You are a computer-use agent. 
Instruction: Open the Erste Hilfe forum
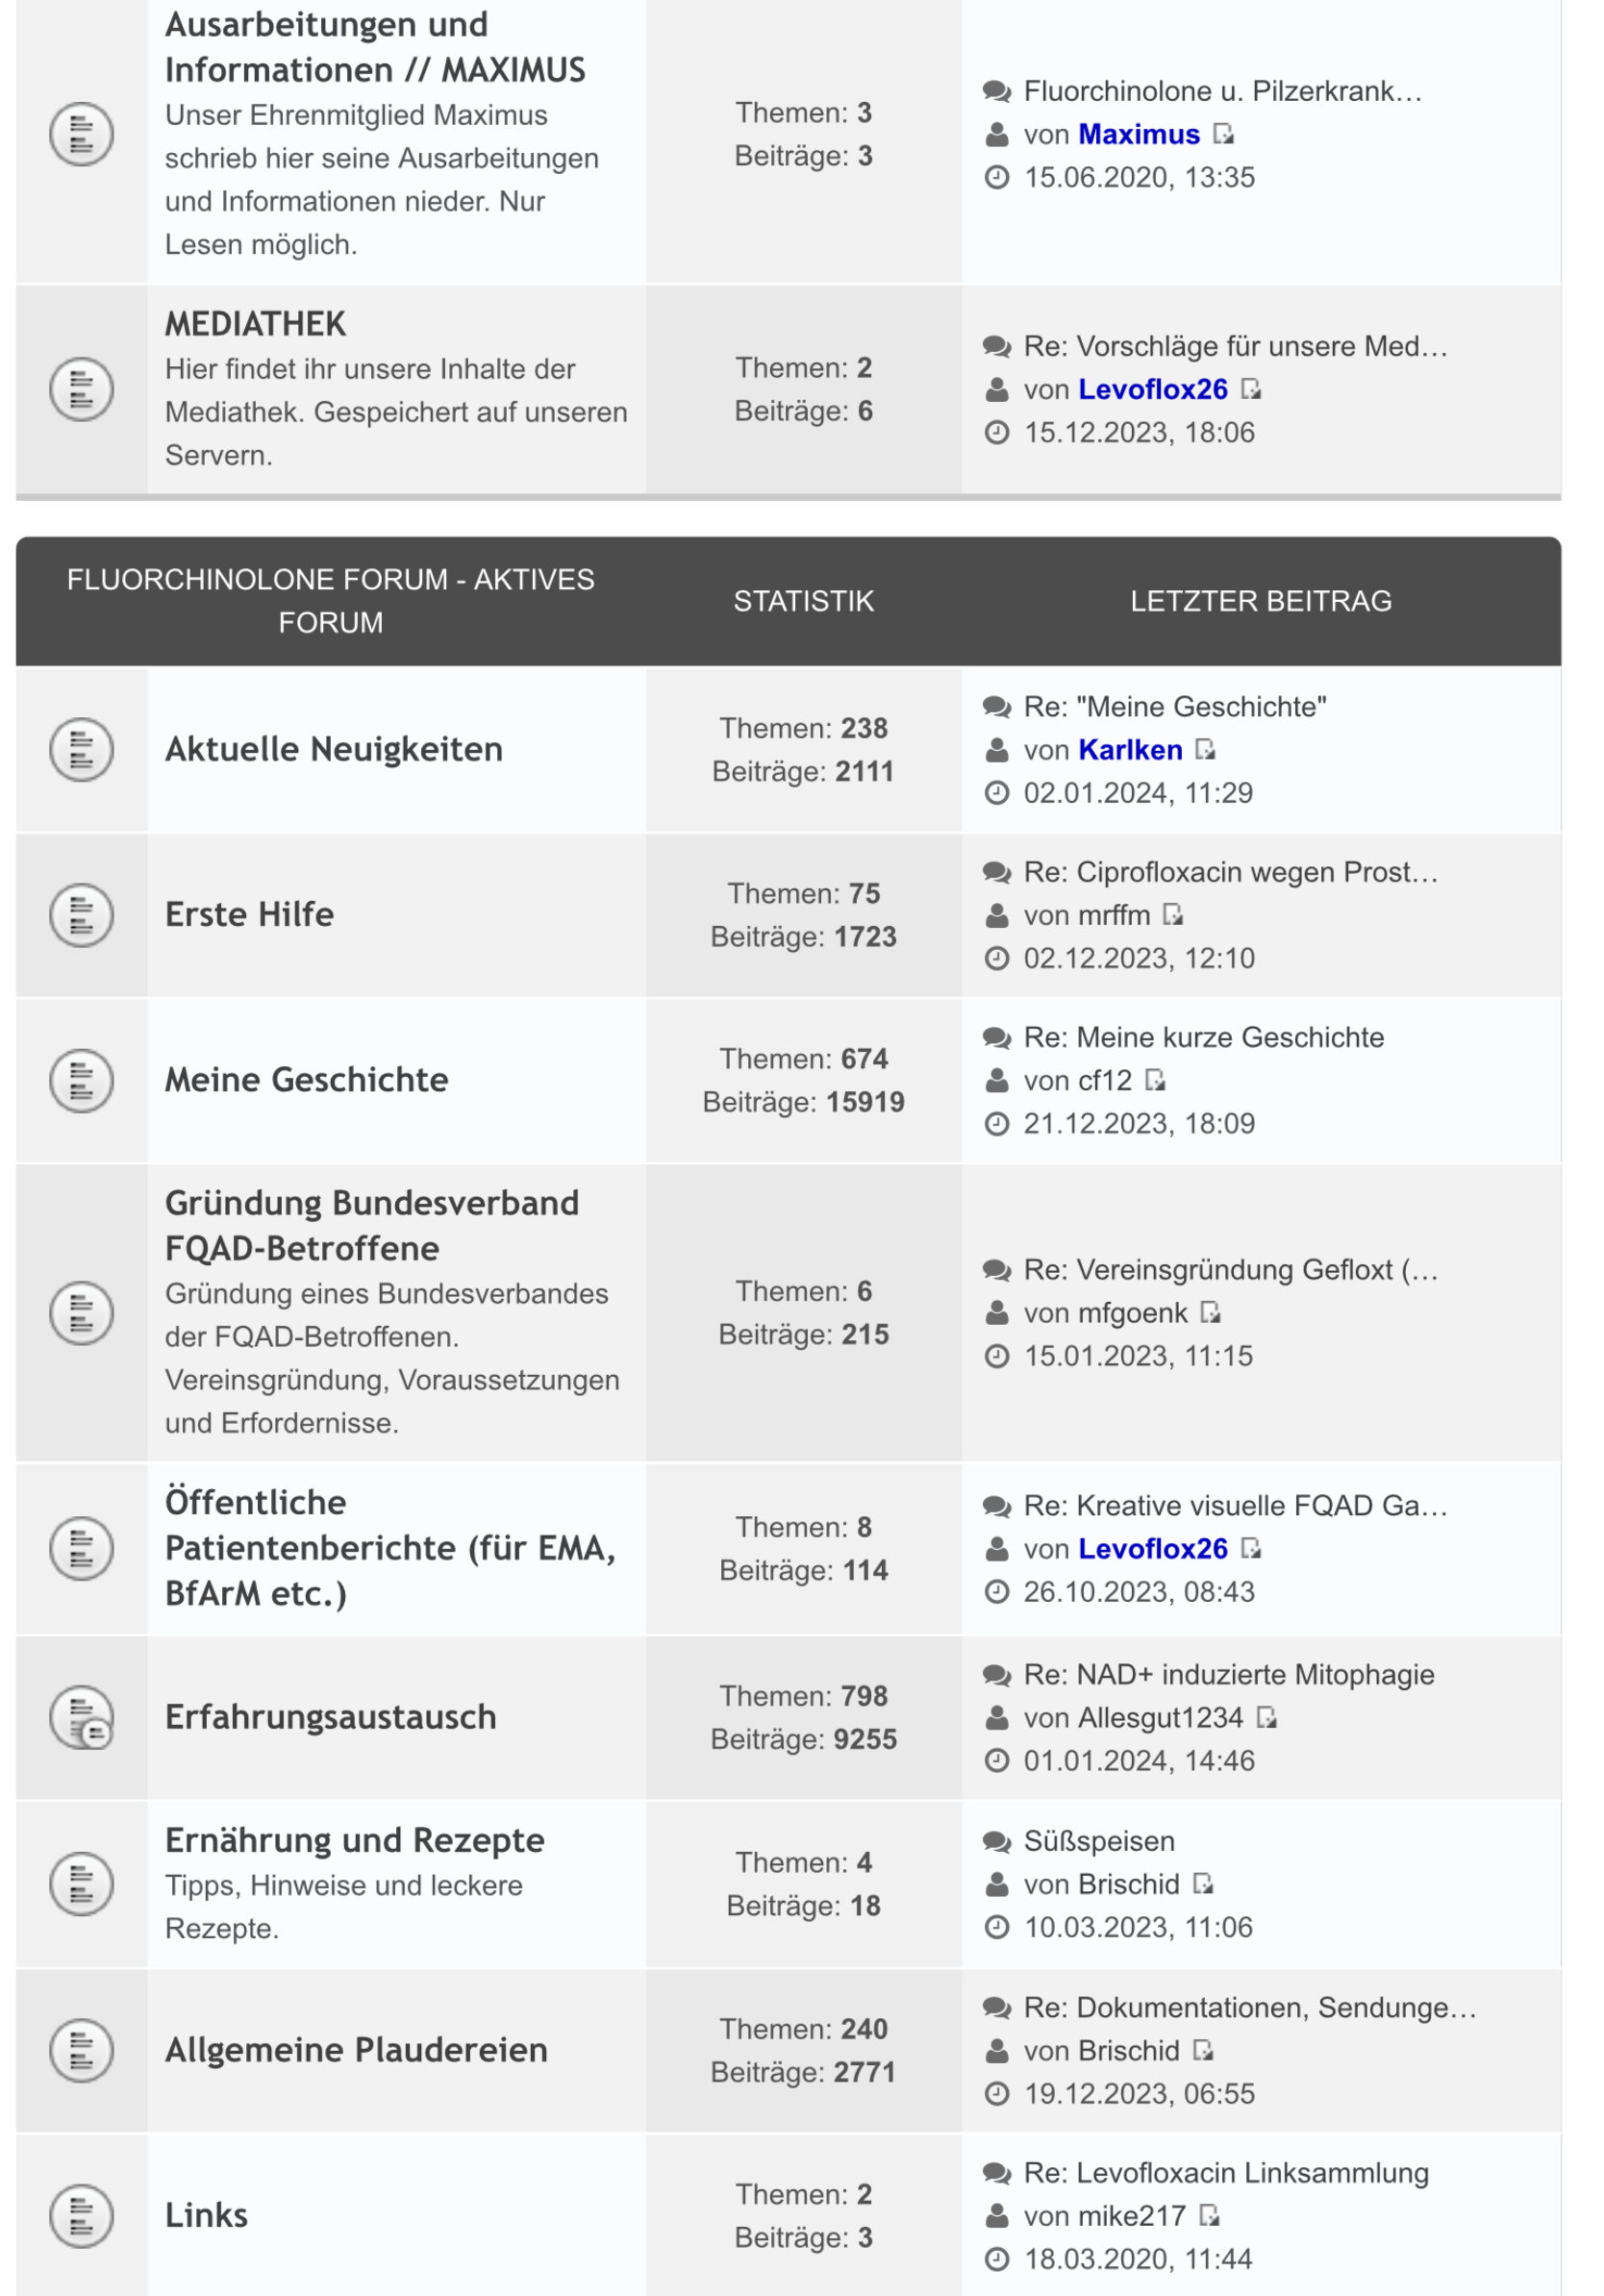click(249, 914)
